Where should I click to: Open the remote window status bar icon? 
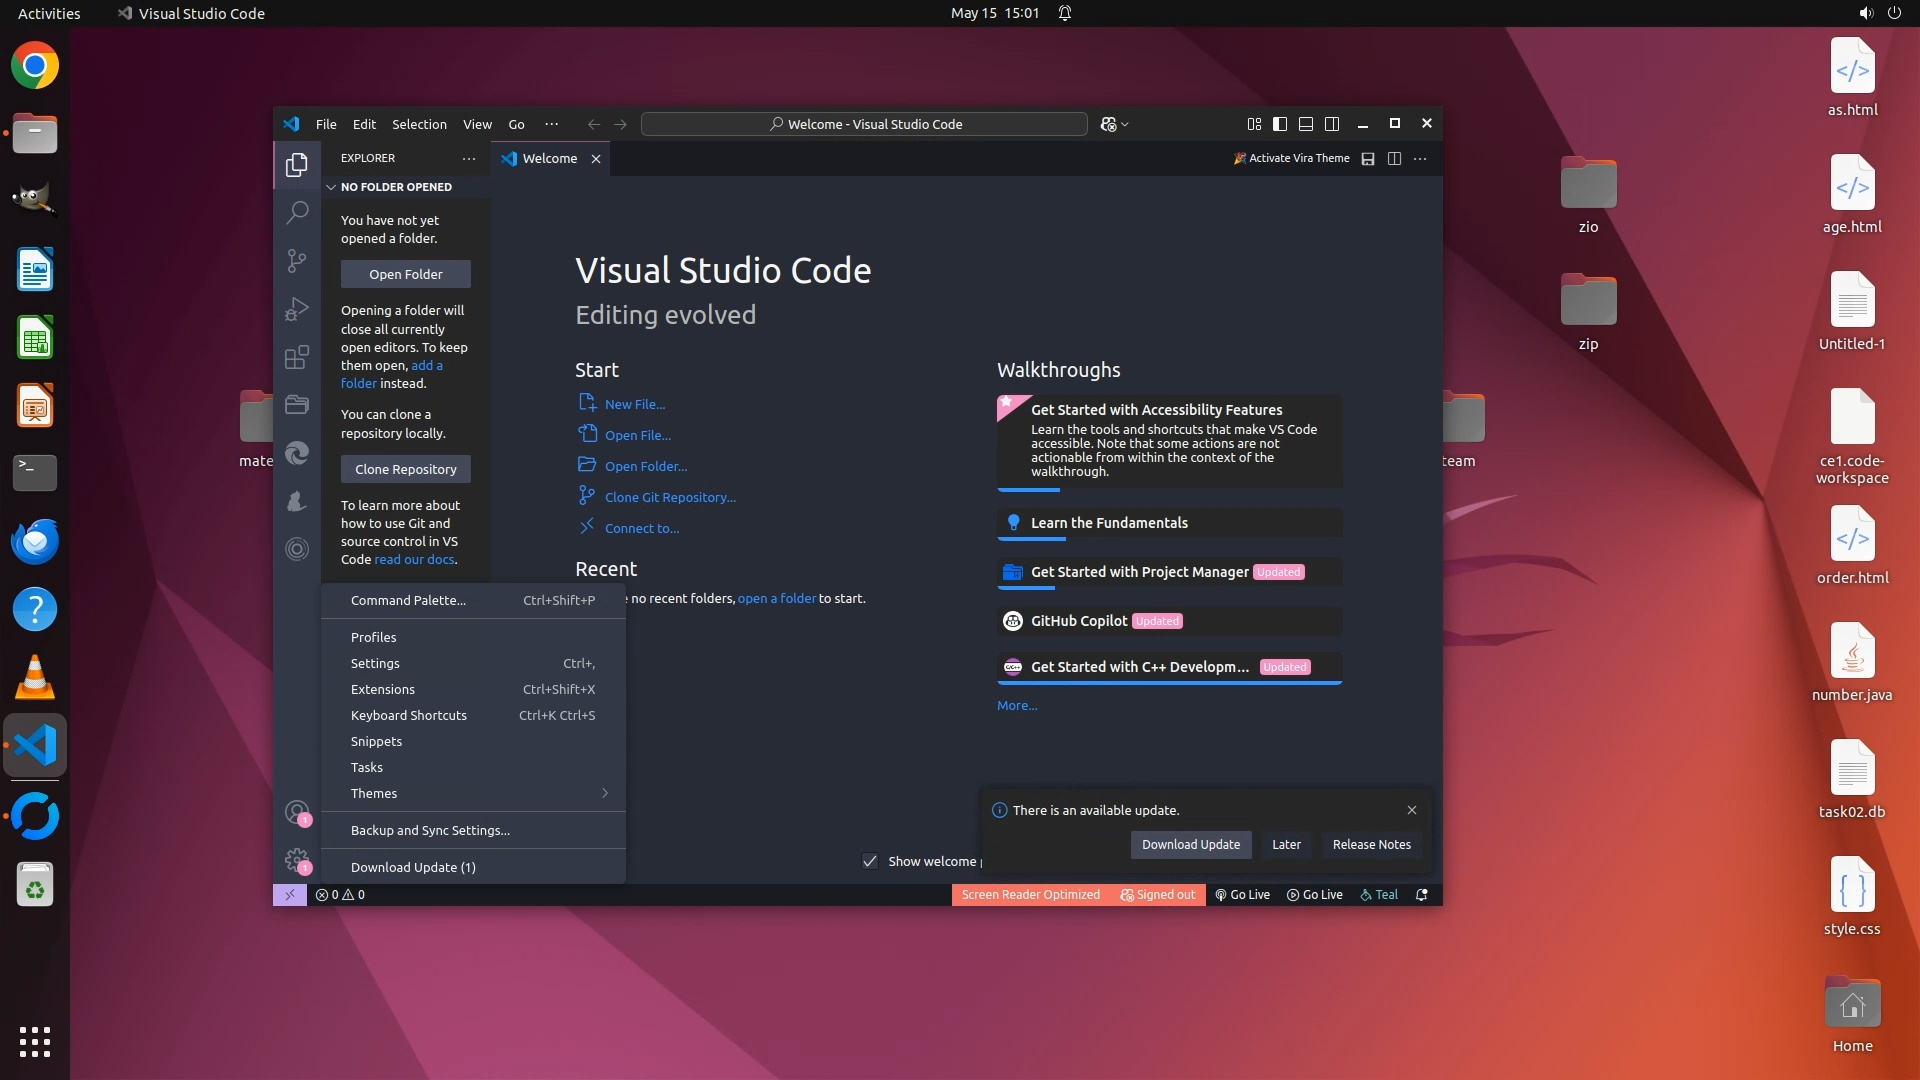(x=289, y=895)
